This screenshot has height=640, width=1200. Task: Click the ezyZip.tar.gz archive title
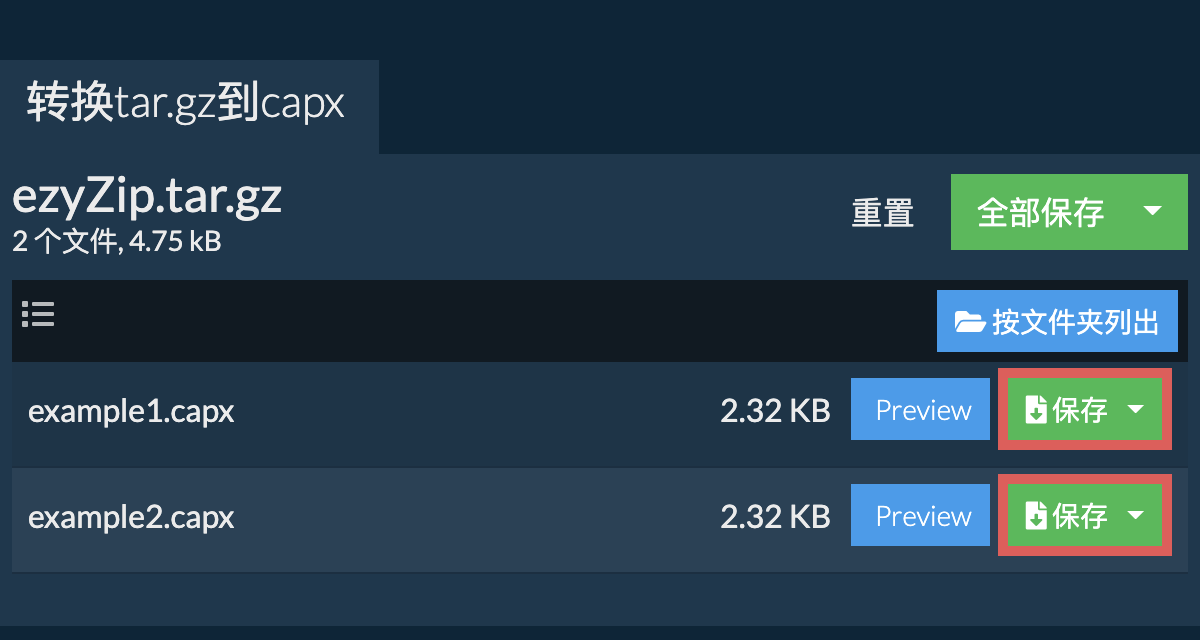[147, 199]
